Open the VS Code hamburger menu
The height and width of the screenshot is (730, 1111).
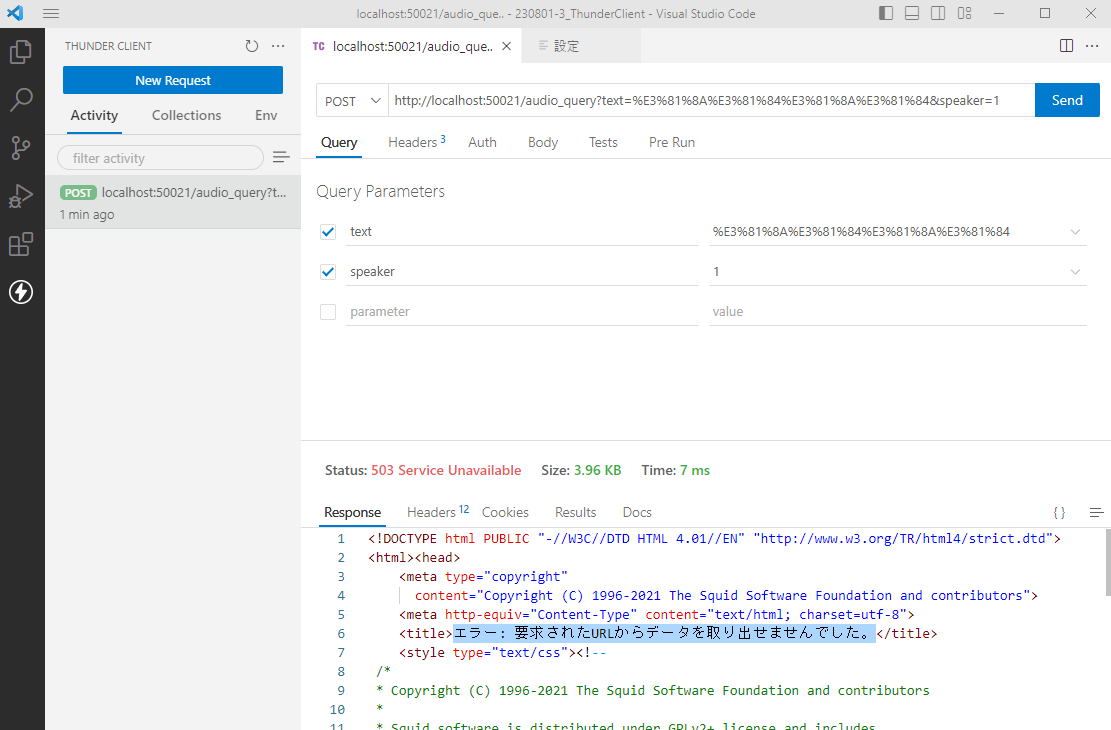[51, 13]
